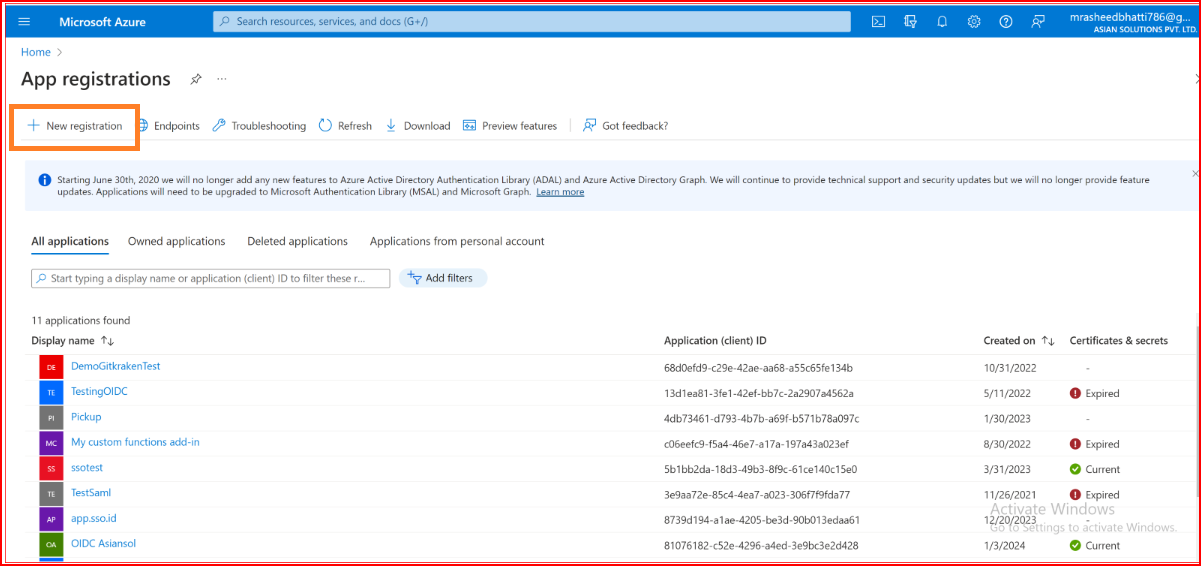1201x566 pixels.
Task: Click the DE avatar icon for DemoGitkrakenTest
Action: point(51,367)
